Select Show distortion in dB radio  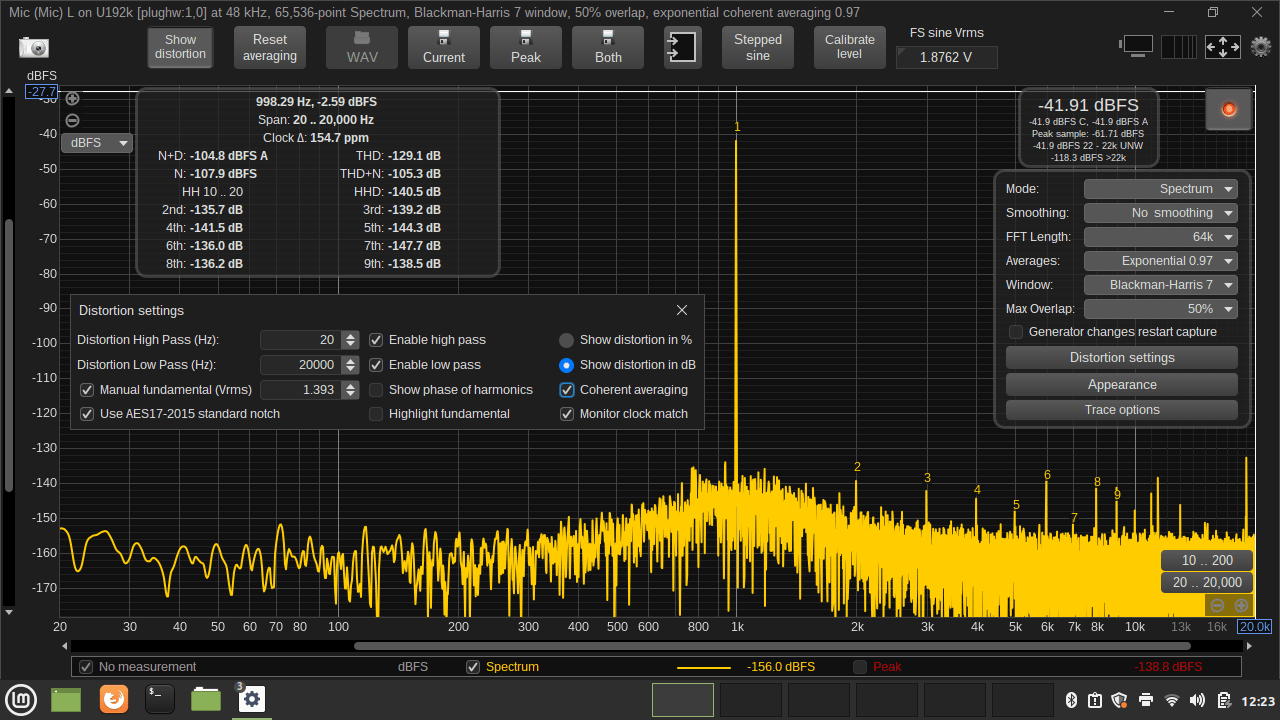pyautogui.click(x=566, y=365)
